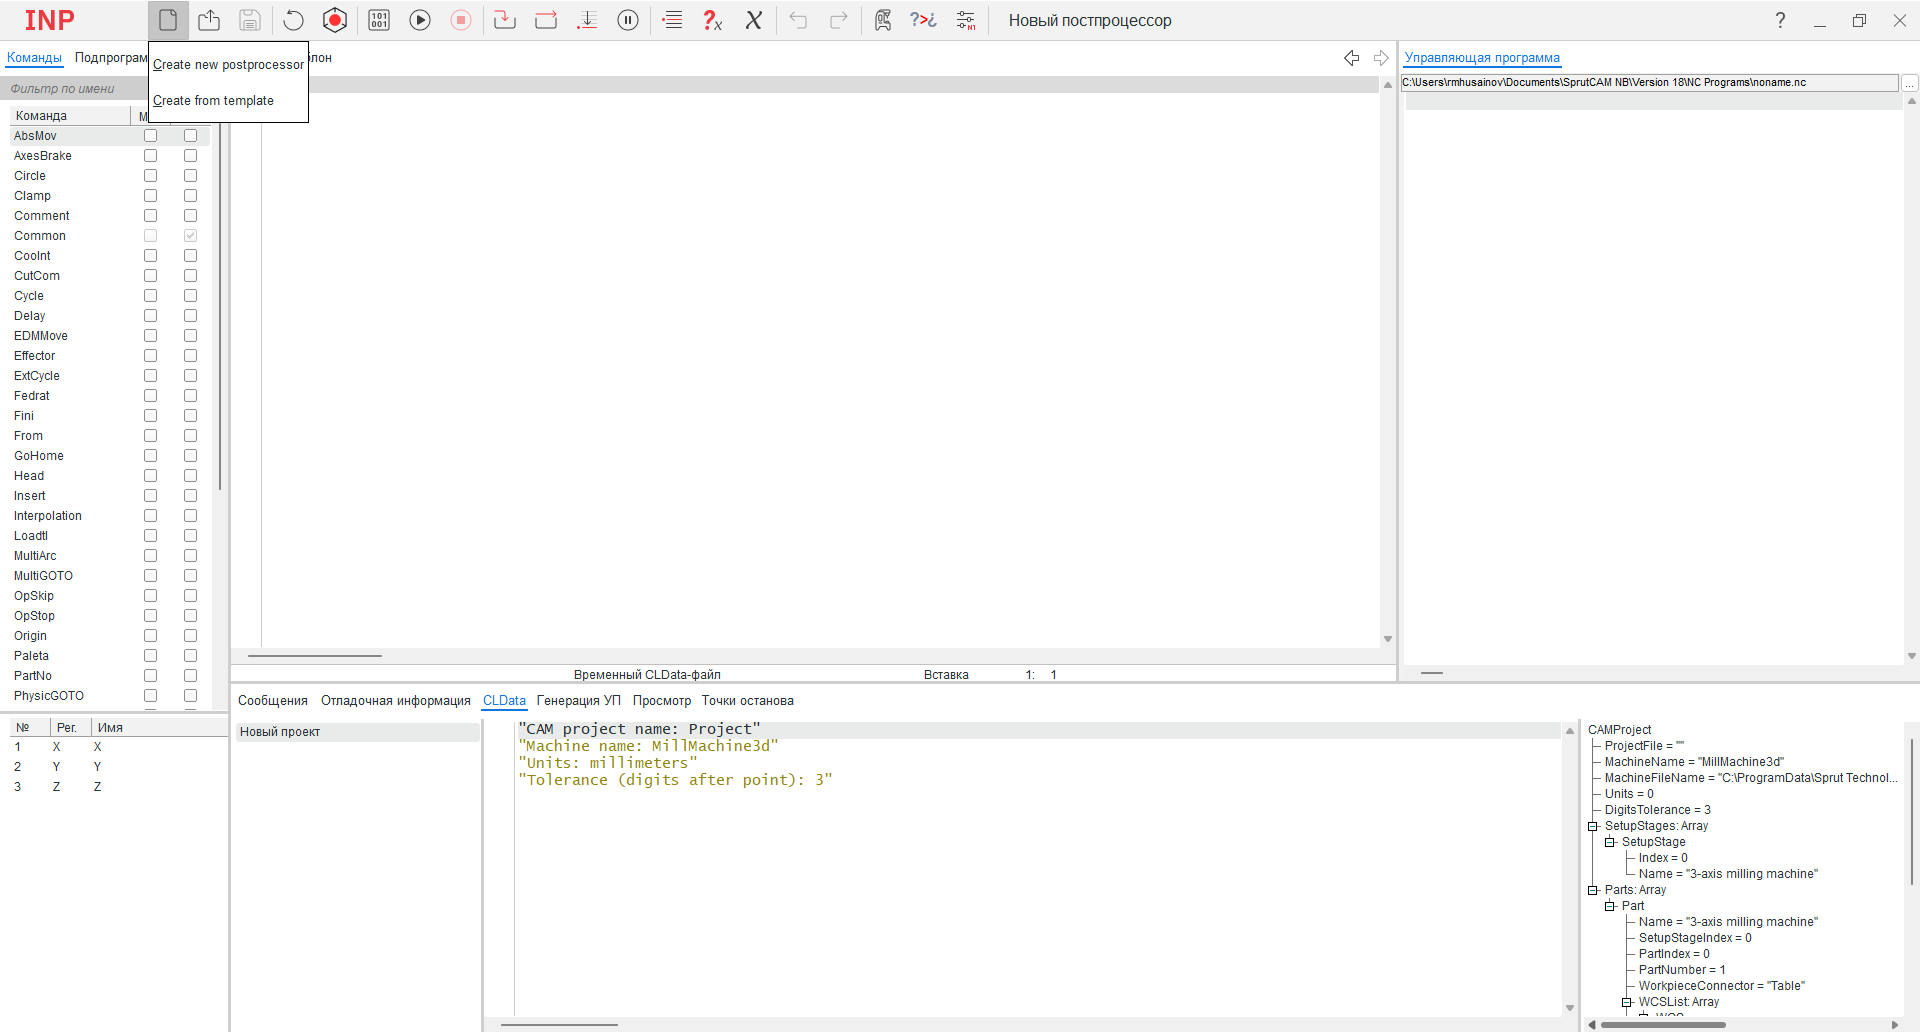
Task: Collapse the Part tree node
Action: [x=1610, y=906]
